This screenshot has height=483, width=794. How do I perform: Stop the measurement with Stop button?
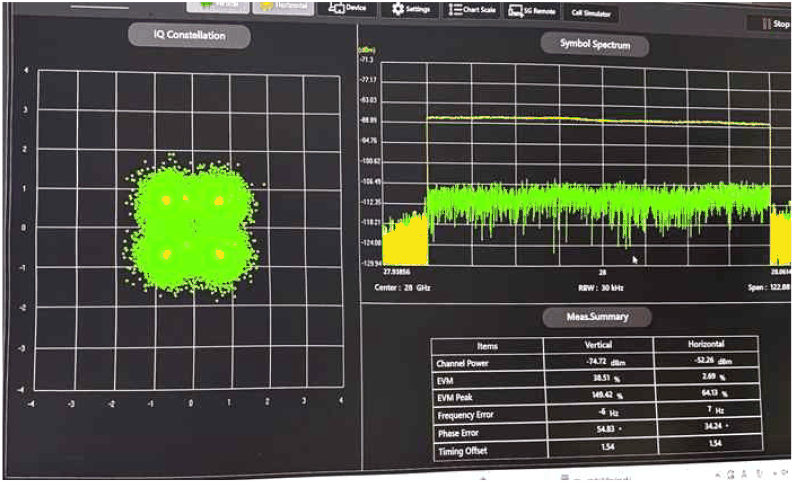(x=770, y=23)
